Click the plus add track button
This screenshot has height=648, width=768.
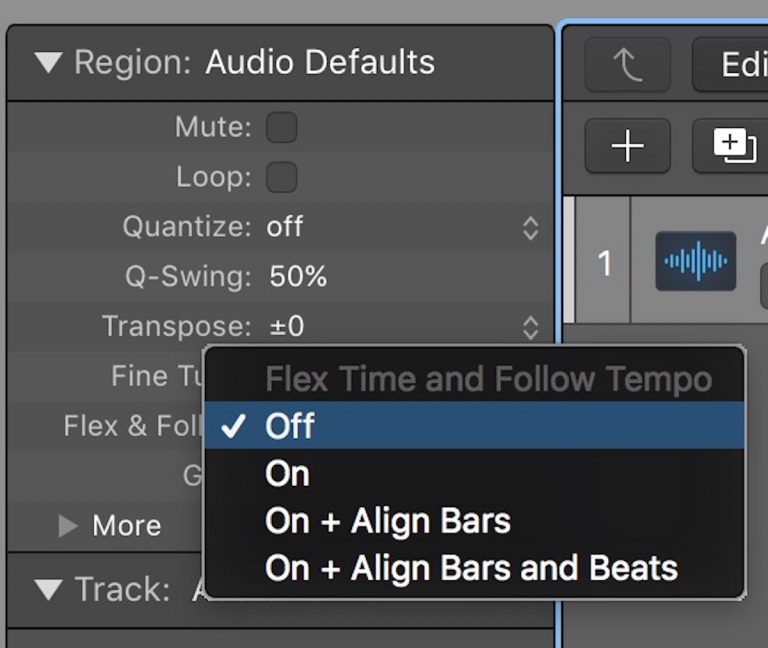[x=627, y=147]
